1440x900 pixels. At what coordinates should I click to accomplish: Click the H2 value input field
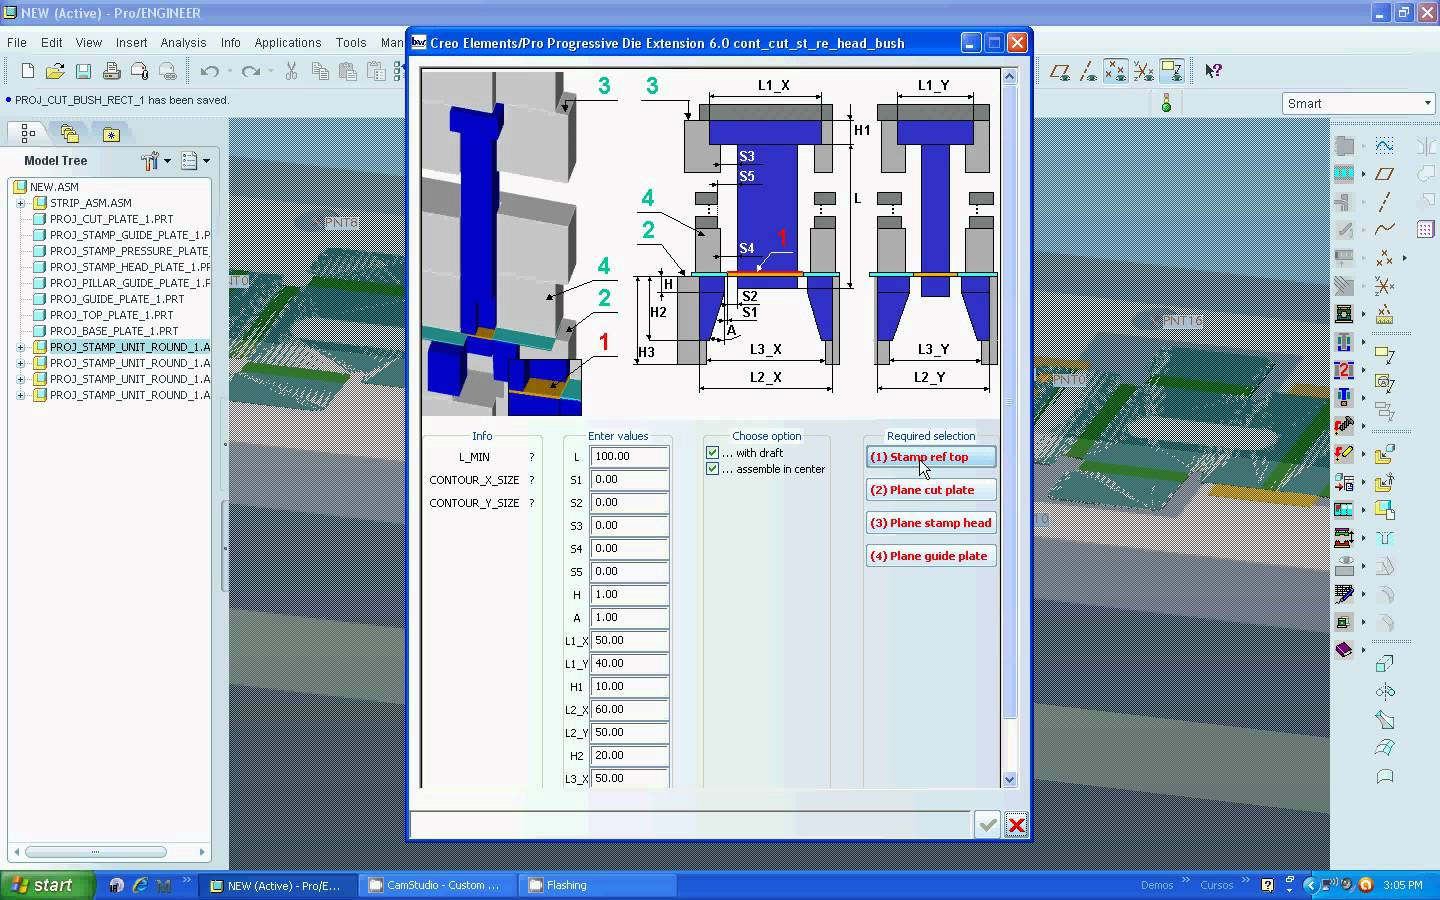(x=629, y=756)
